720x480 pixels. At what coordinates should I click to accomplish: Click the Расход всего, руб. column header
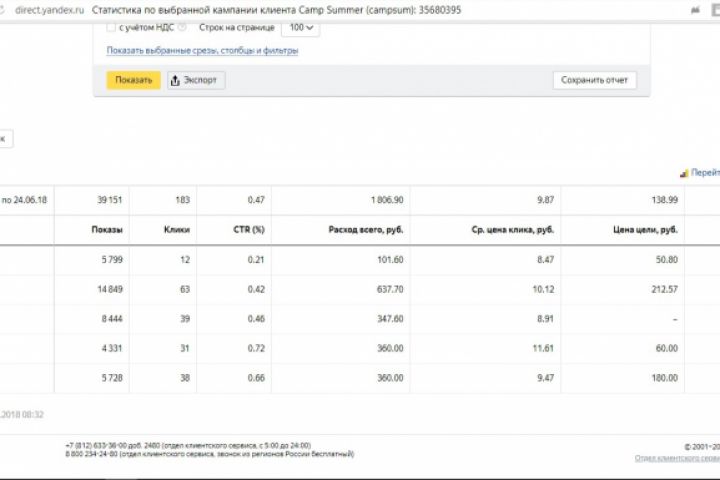point(366,229)
